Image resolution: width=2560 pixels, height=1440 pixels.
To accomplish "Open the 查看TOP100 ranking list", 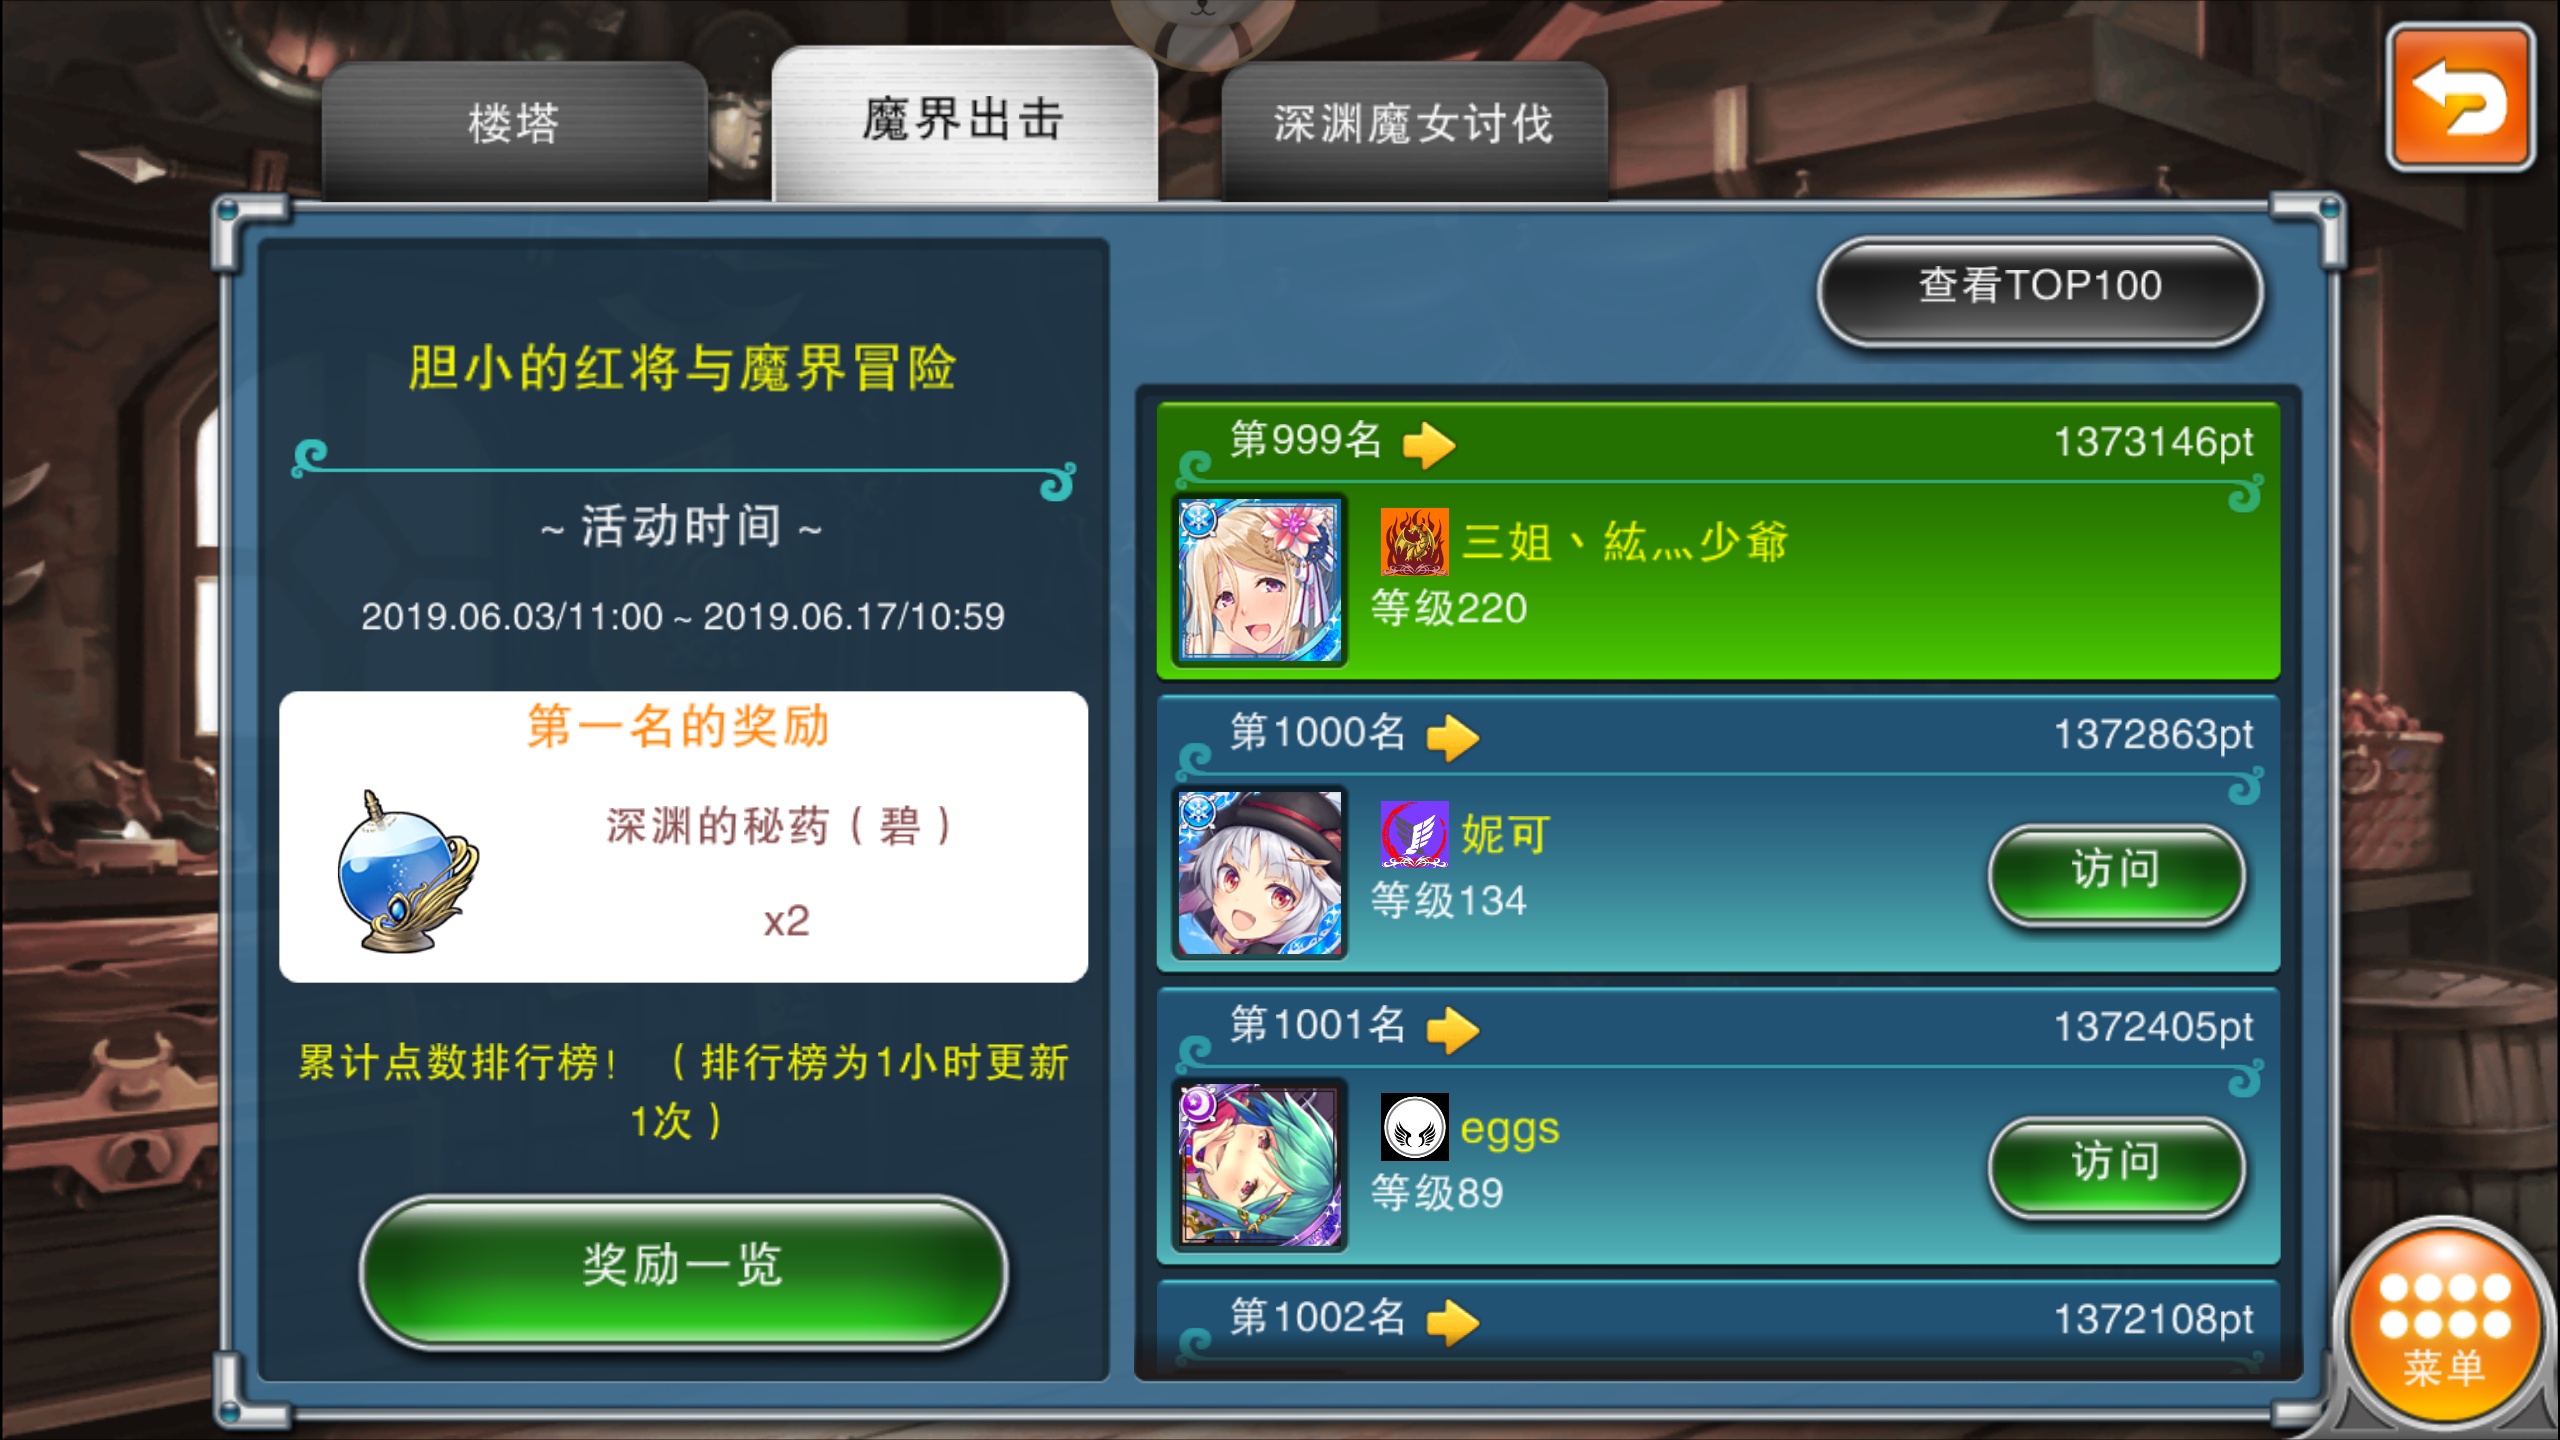I will tap(2040, 289).
